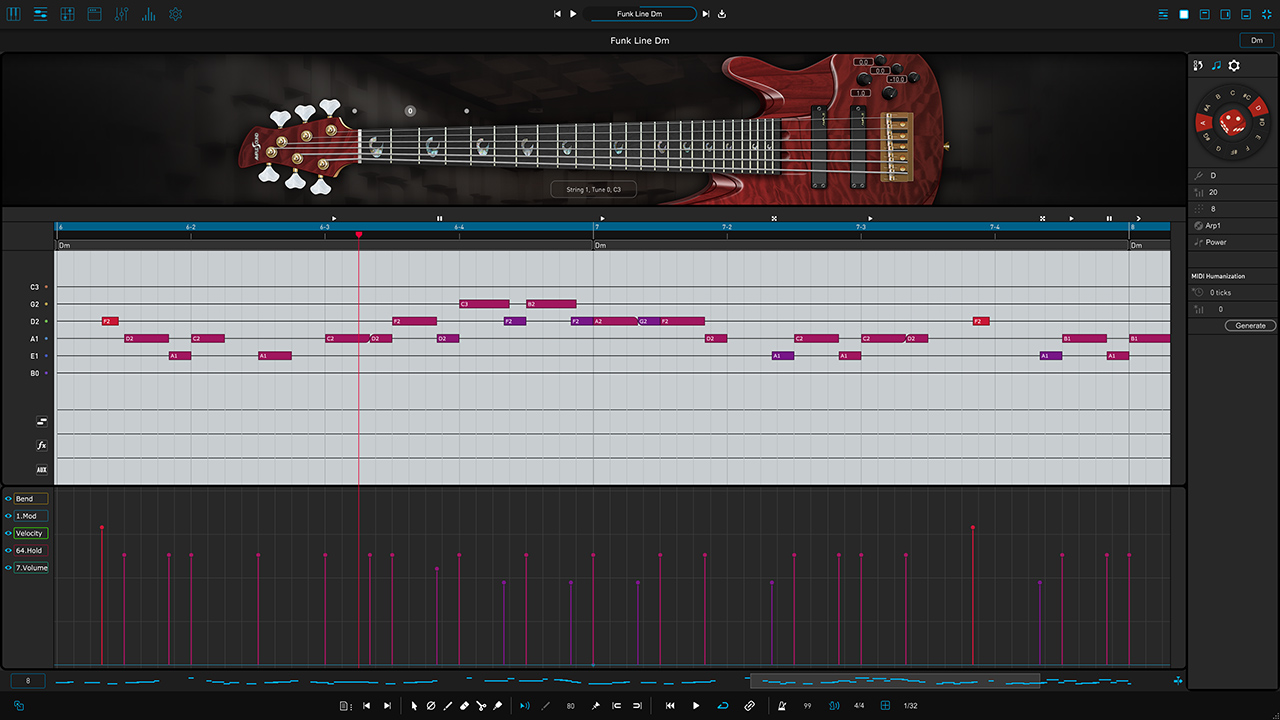Toggle the grid snap icon
1280x720 pixels.
(x=885, y=706)
